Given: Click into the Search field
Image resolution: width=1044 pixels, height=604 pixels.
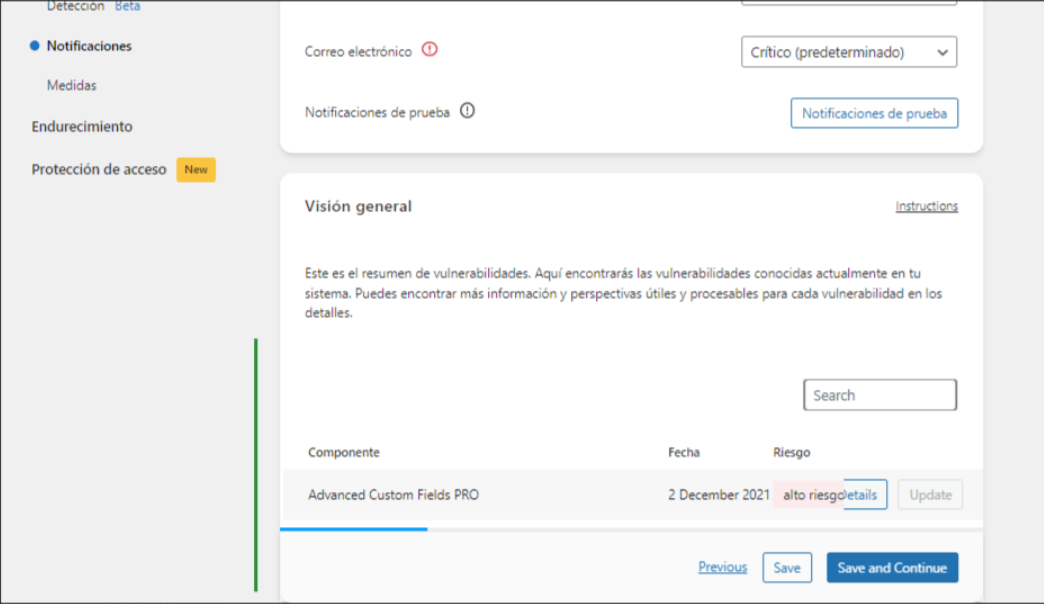Looking at the screenshot, I should coord(880,395).
